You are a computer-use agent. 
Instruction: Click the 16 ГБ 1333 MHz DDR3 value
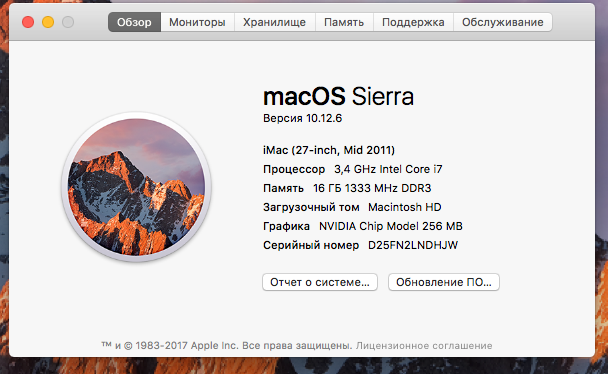tap(372, 188)
